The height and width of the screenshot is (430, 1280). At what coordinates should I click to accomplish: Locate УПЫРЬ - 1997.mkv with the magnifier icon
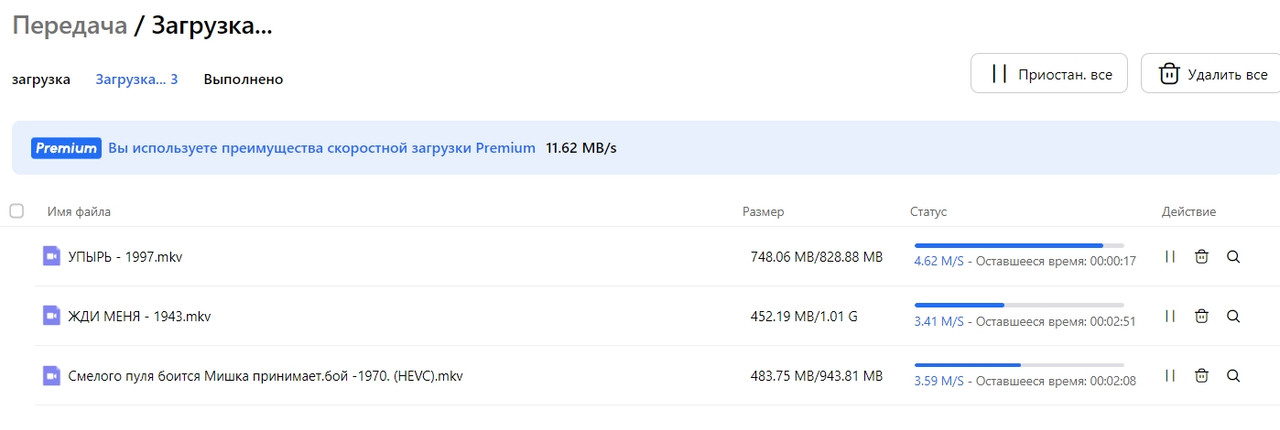pyautogui.click(x=1233, y=257)
